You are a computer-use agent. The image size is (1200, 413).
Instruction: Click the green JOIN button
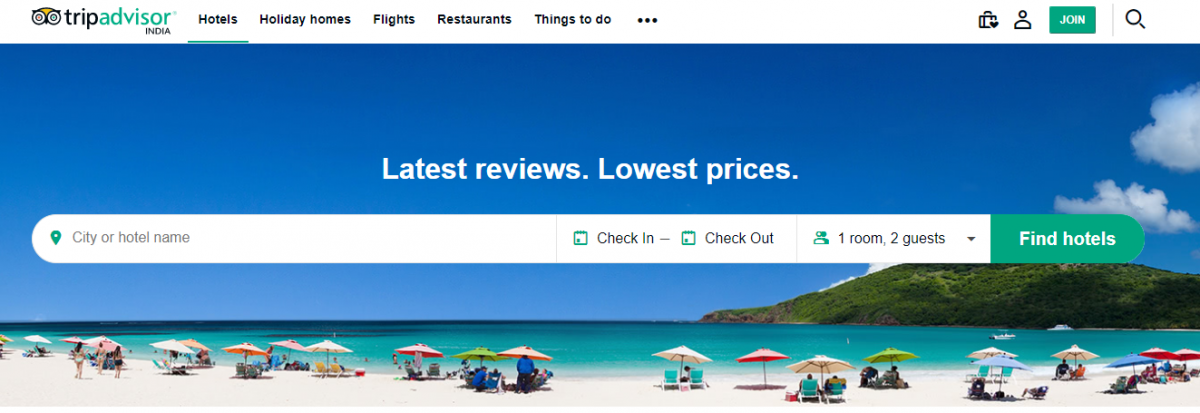click(x=1072, y=20)
